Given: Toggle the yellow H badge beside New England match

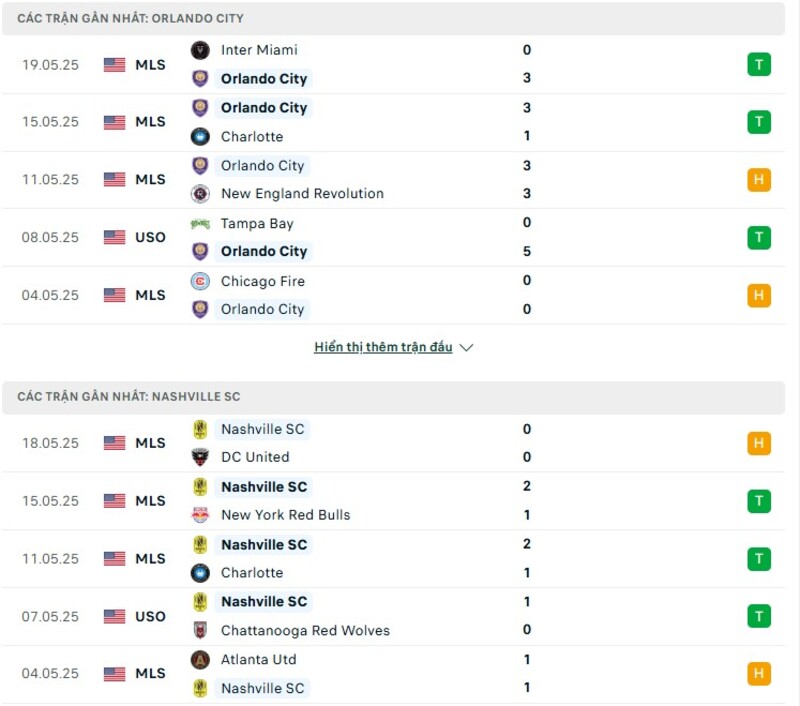Looking at the screenshot, I should [759, 180].
